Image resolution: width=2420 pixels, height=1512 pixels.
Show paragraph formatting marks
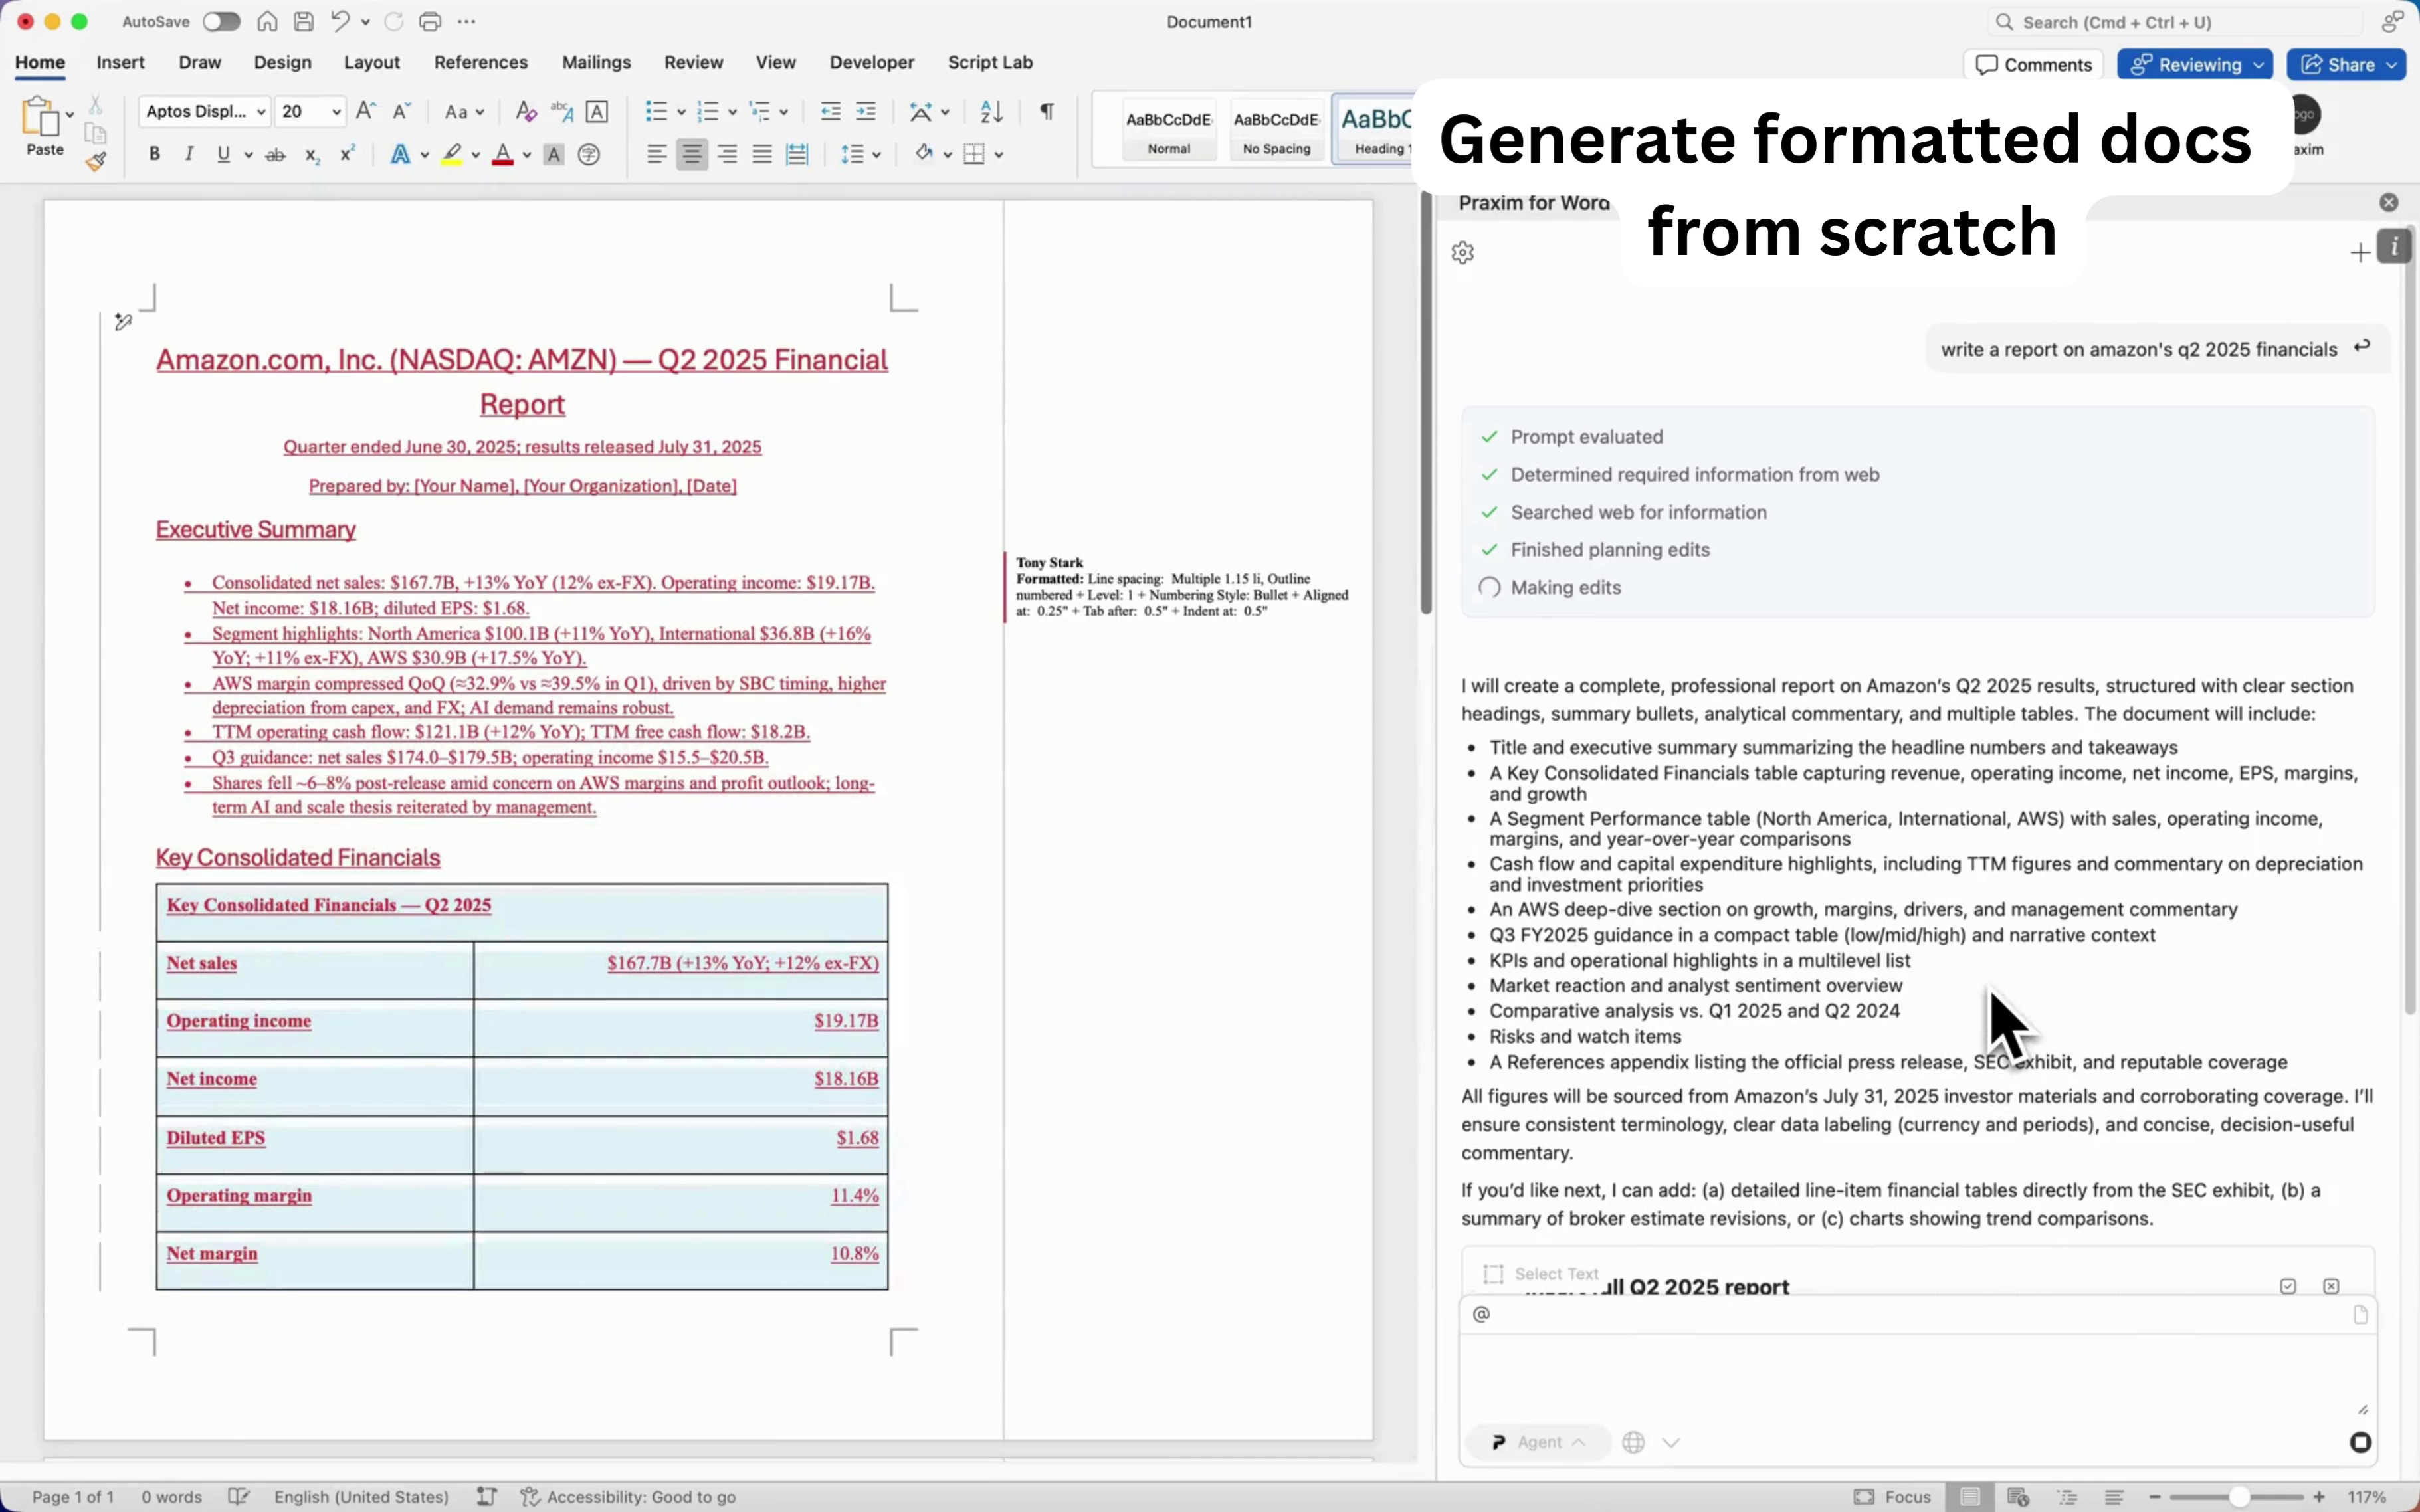pos(1045,111)
